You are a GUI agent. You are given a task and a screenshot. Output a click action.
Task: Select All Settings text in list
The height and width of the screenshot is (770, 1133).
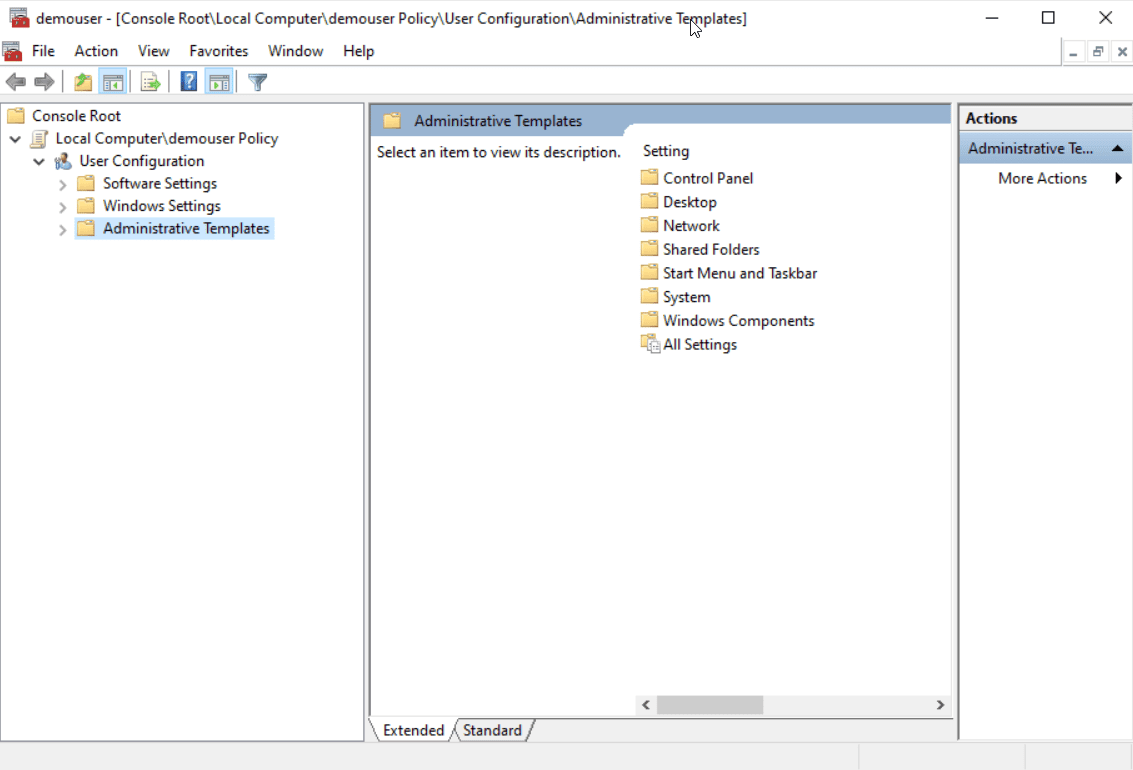click(700, 344)
